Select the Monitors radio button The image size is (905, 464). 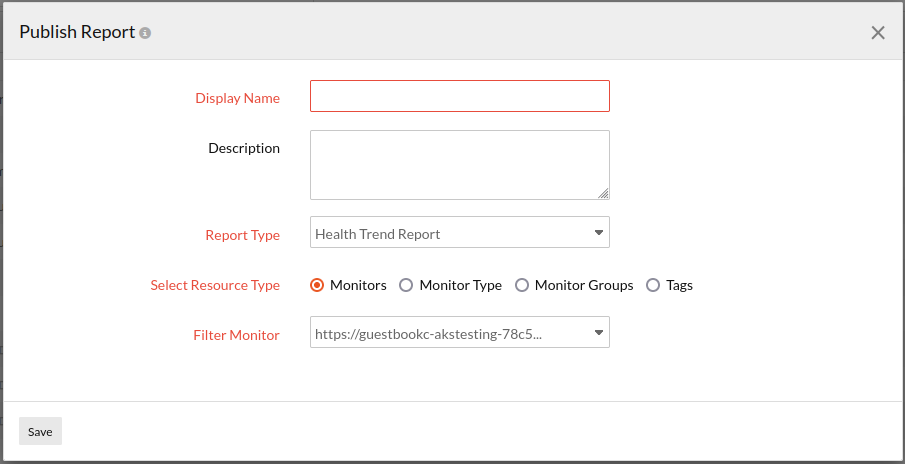click(x=317, y=285)
